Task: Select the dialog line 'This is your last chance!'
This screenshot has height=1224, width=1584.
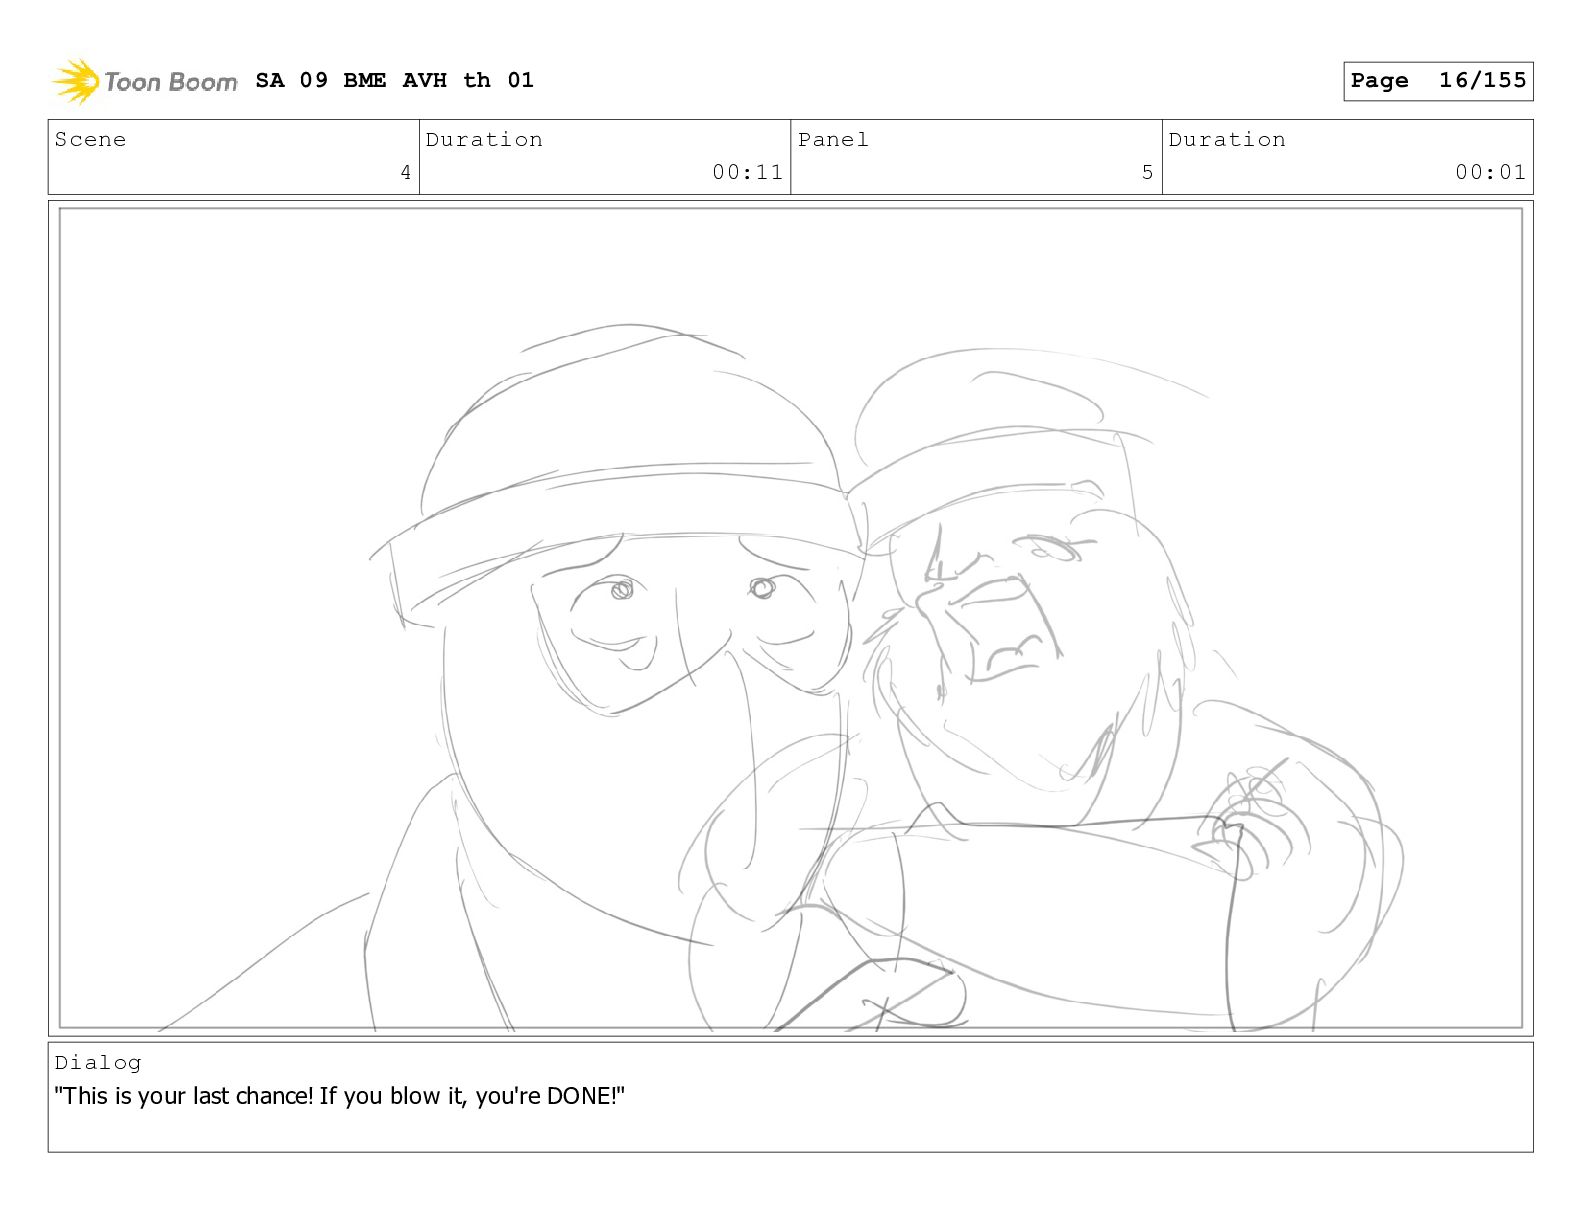Action: [184, 1096]
